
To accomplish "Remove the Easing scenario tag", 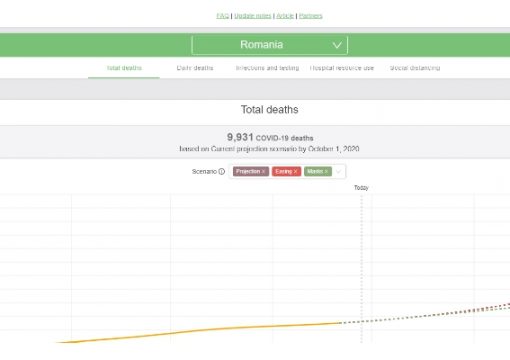I will (295, 172).
